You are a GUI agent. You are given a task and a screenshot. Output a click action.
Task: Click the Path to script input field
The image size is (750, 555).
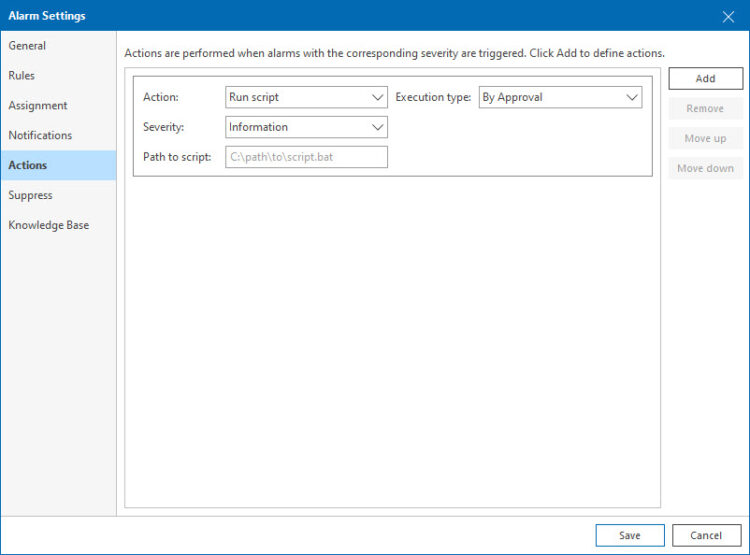pos(306,157)
